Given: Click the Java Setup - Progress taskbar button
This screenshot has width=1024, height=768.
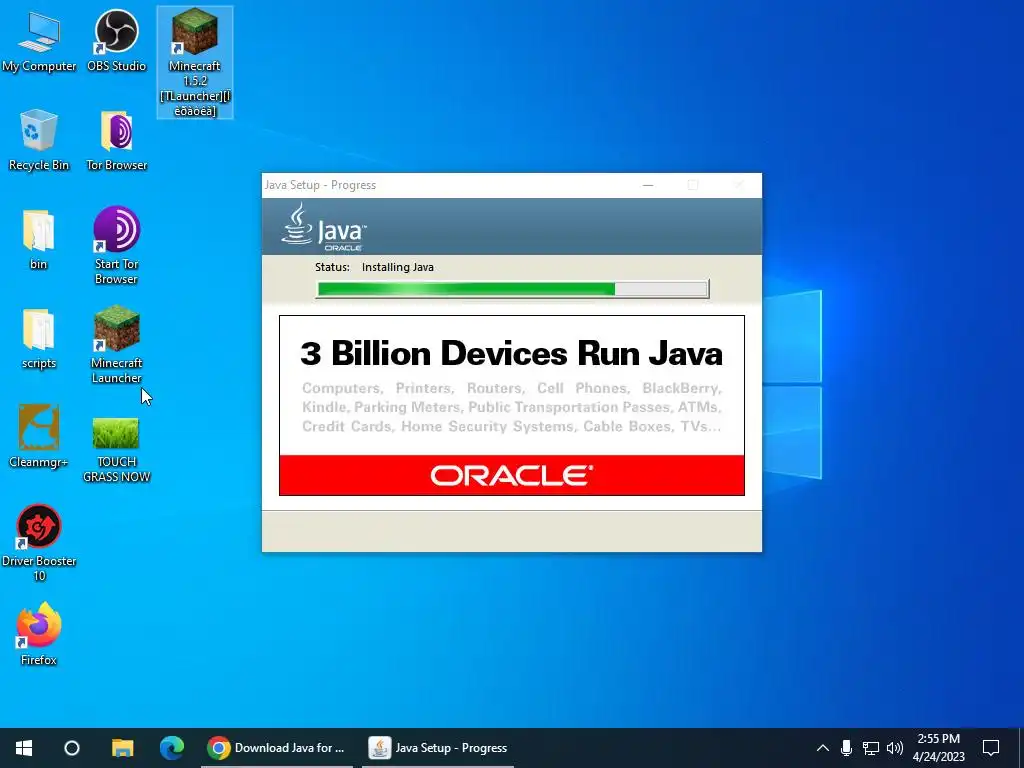Looking at the screenshot, I should (438, 748).
